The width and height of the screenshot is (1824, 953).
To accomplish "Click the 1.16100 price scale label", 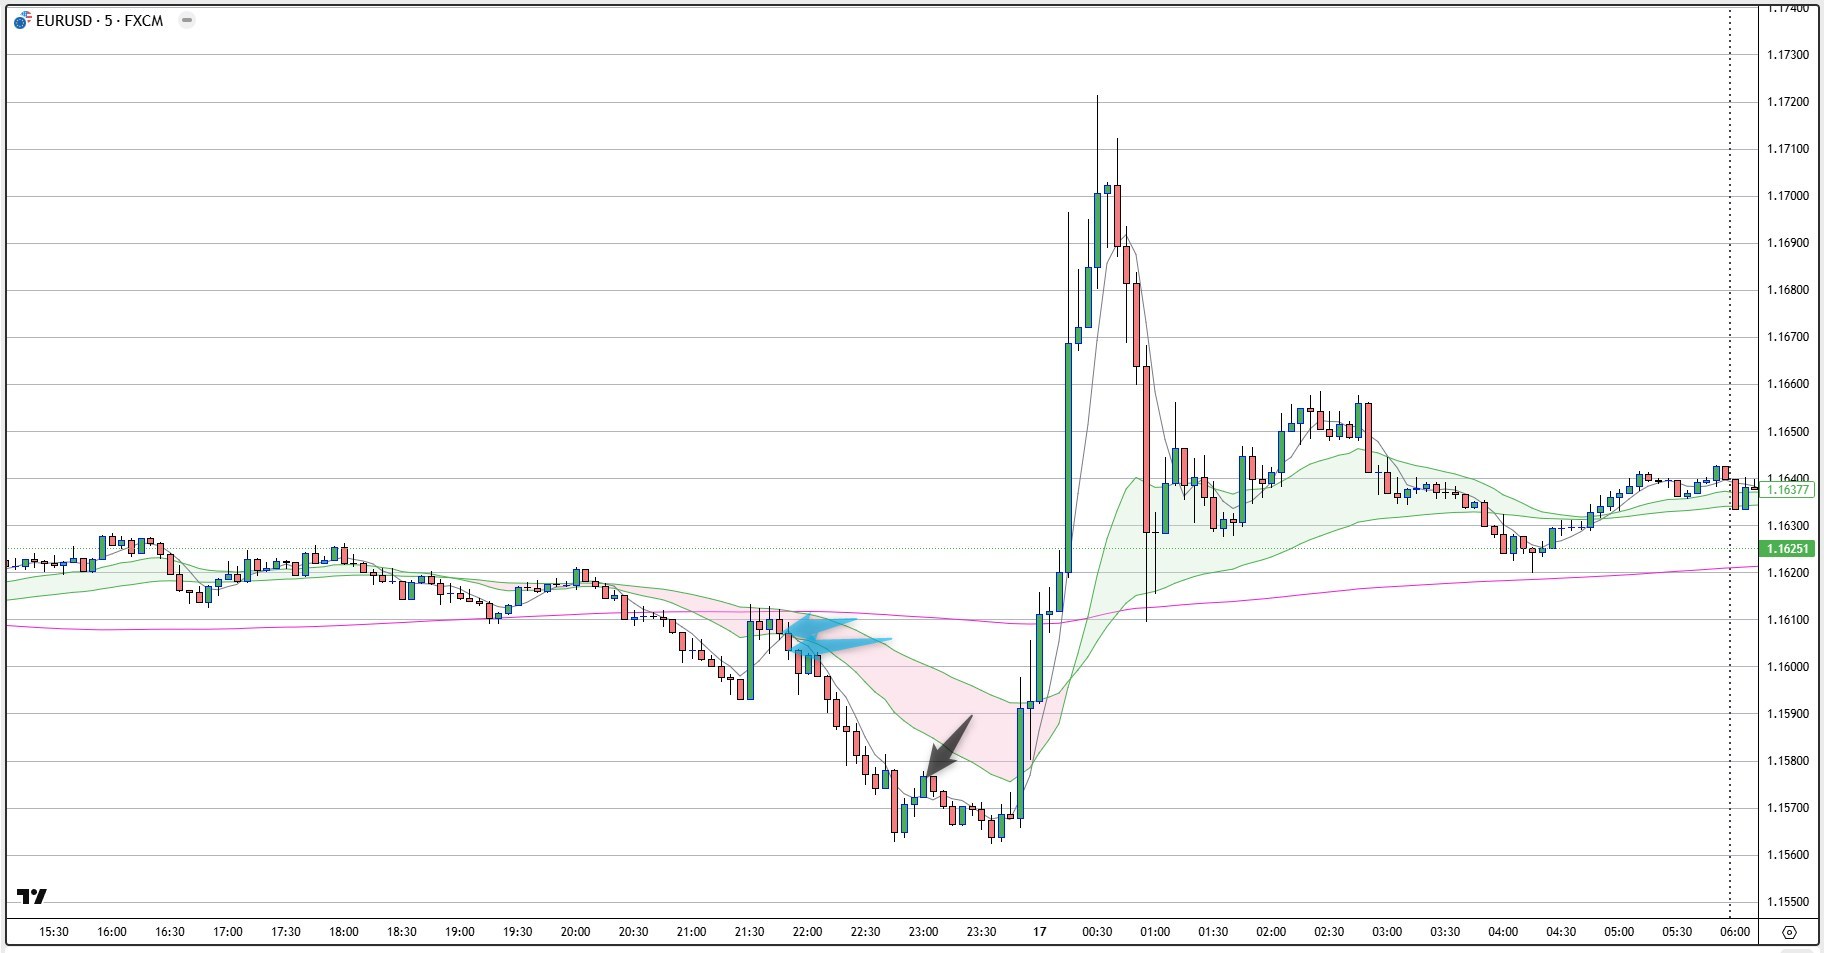I will point(1787,620).
